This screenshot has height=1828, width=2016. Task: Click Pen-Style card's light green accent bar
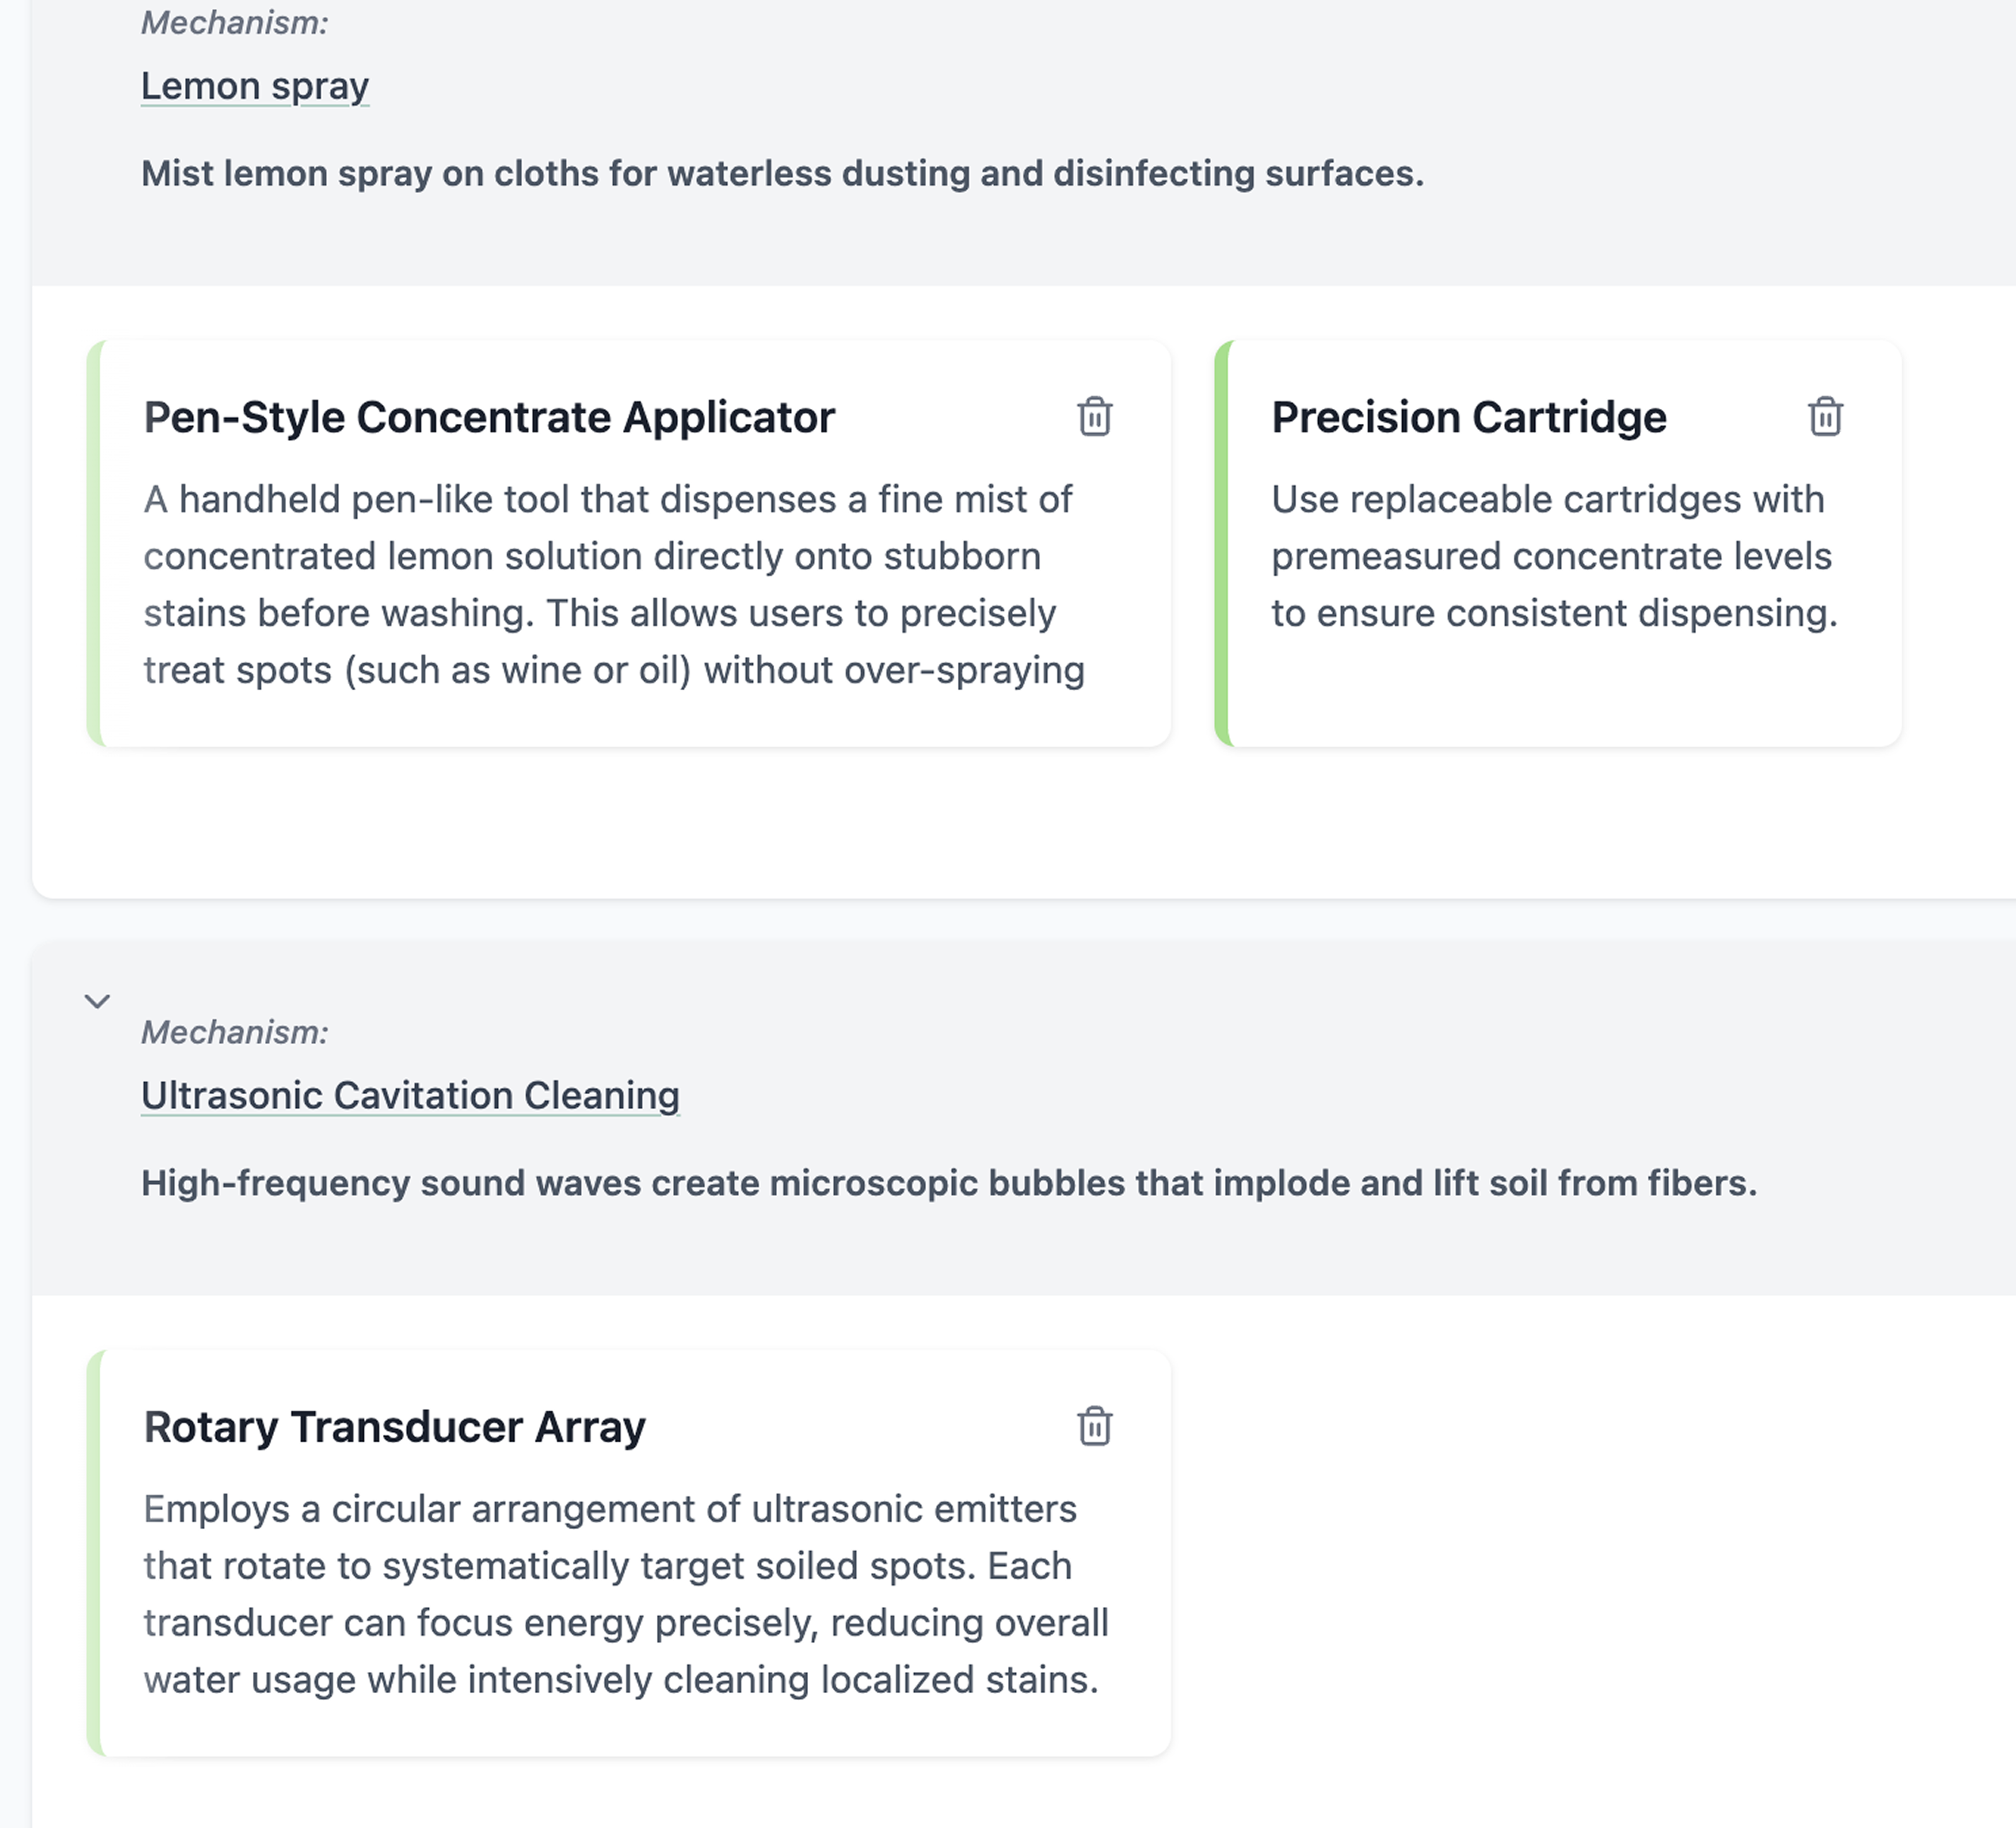94,544
